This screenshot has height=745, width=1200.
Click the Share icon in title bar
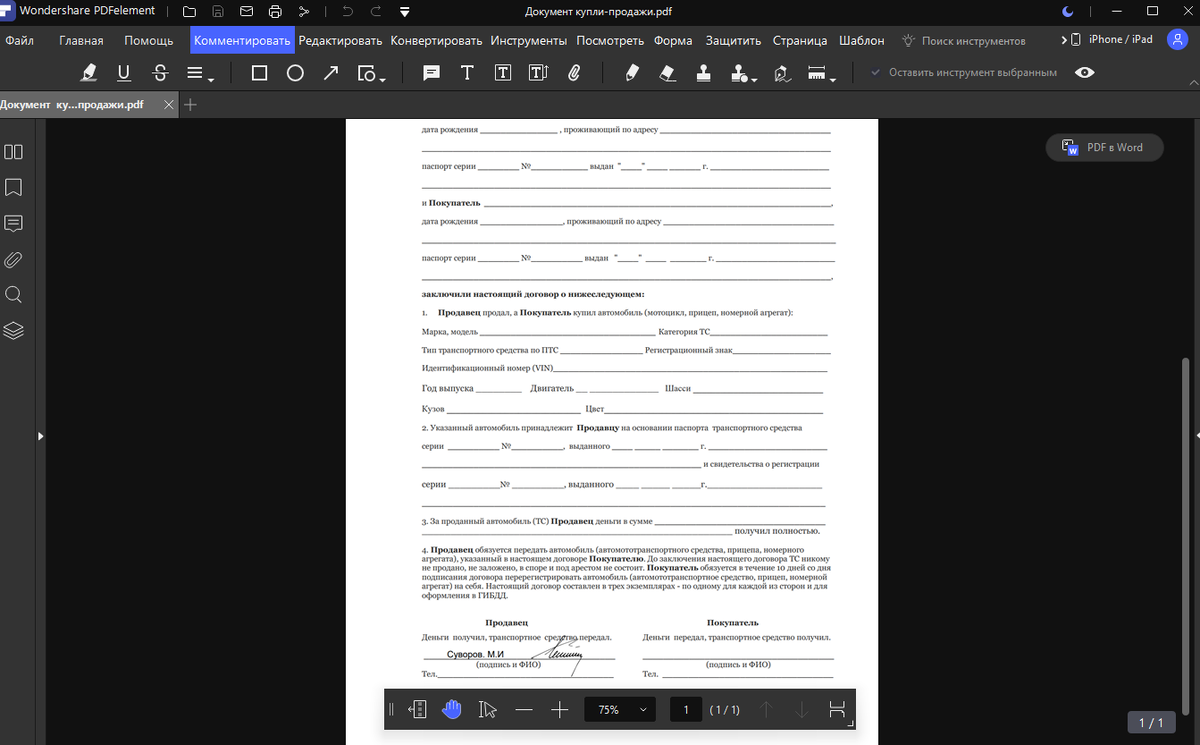(304, 12)
